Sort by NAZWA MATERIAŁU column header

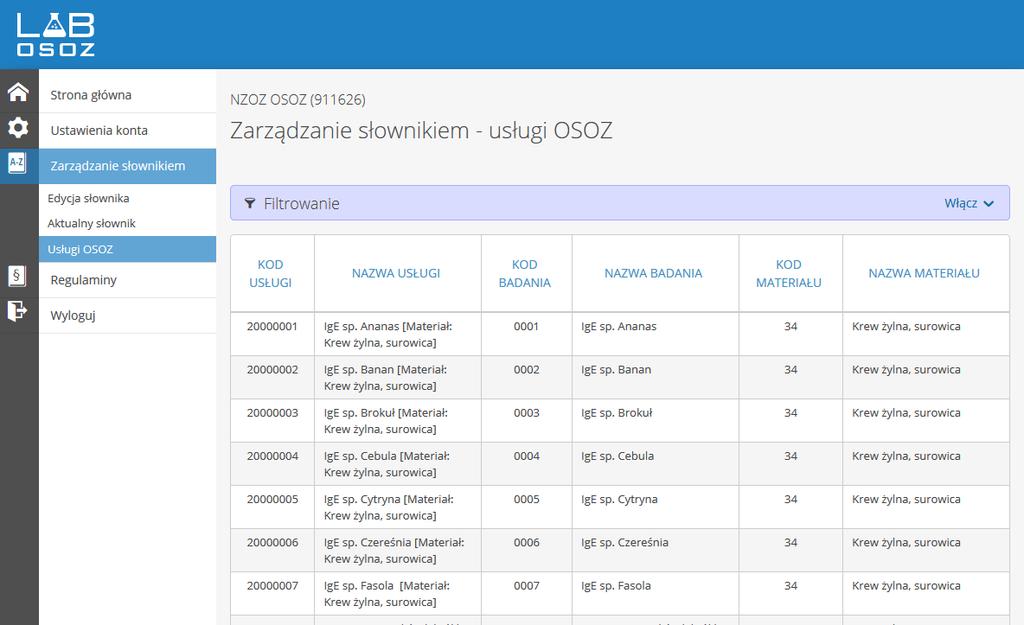point(924,274)
